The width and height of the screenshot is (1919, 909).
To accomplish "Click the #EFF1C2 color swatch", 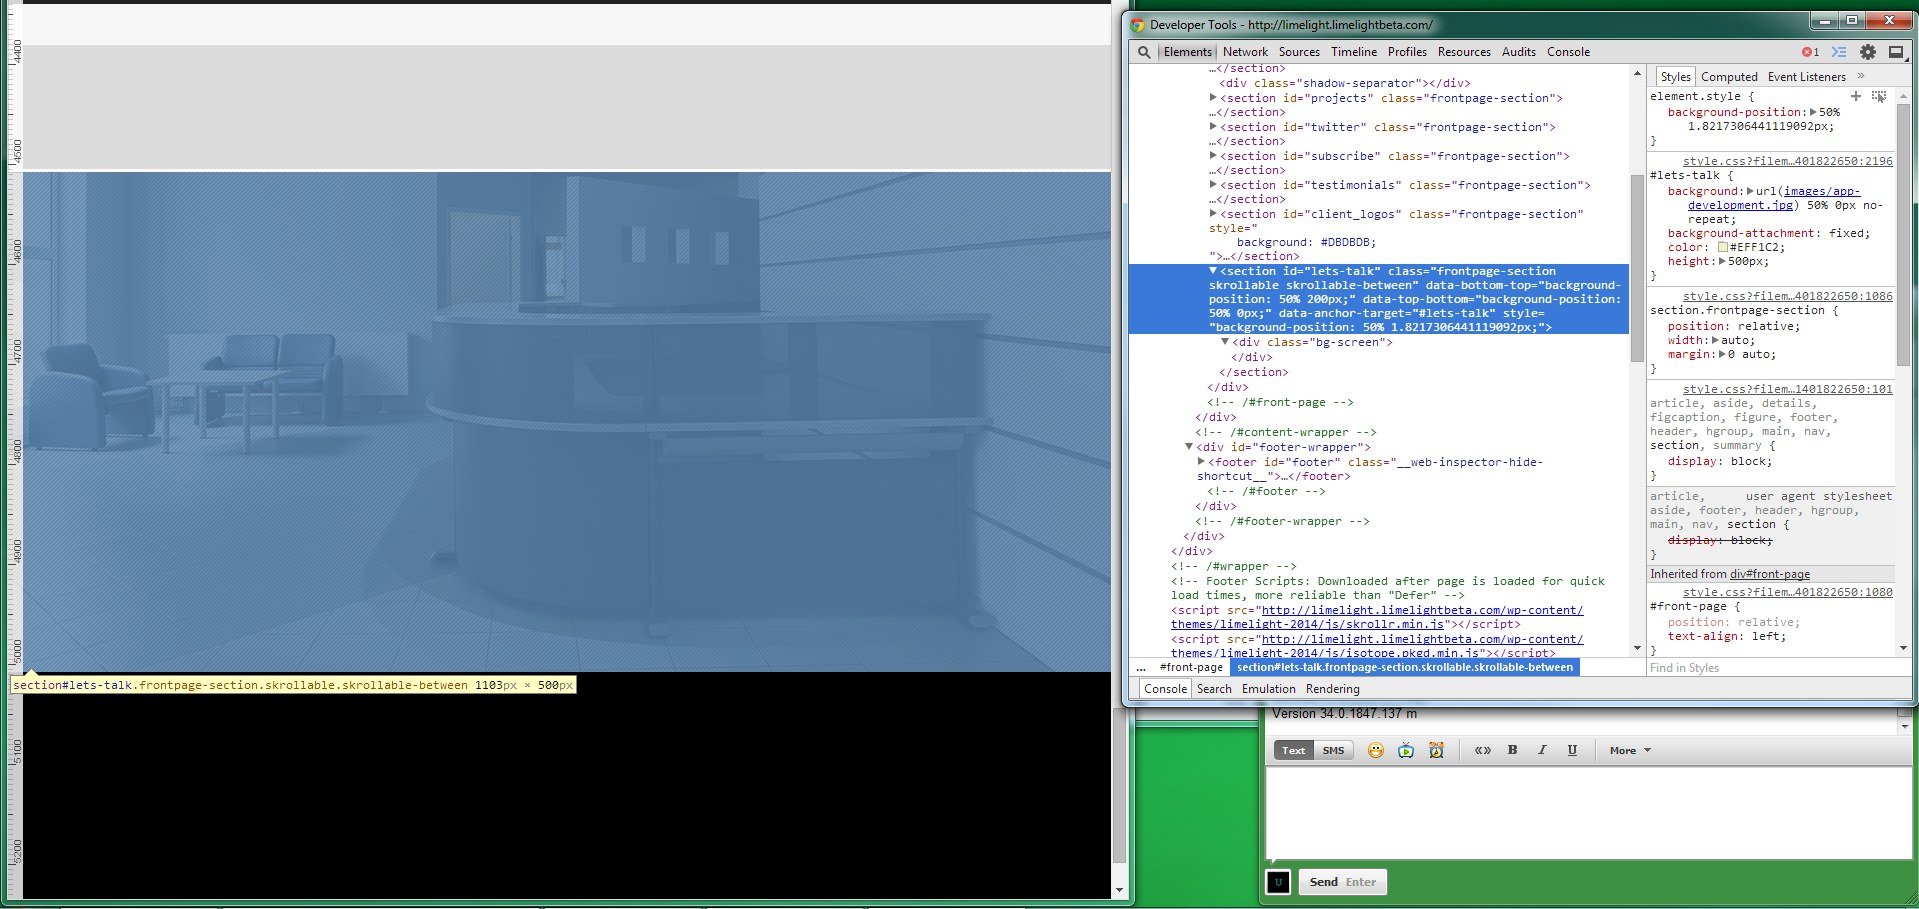I will pyautogui.click(x=1723, y=247).
